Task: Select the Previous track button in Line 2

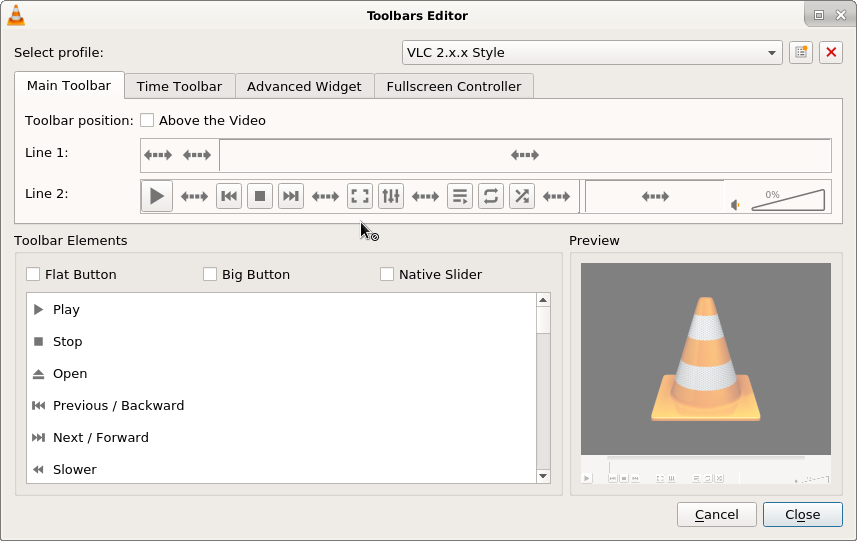Action: [x=229, y=196]
